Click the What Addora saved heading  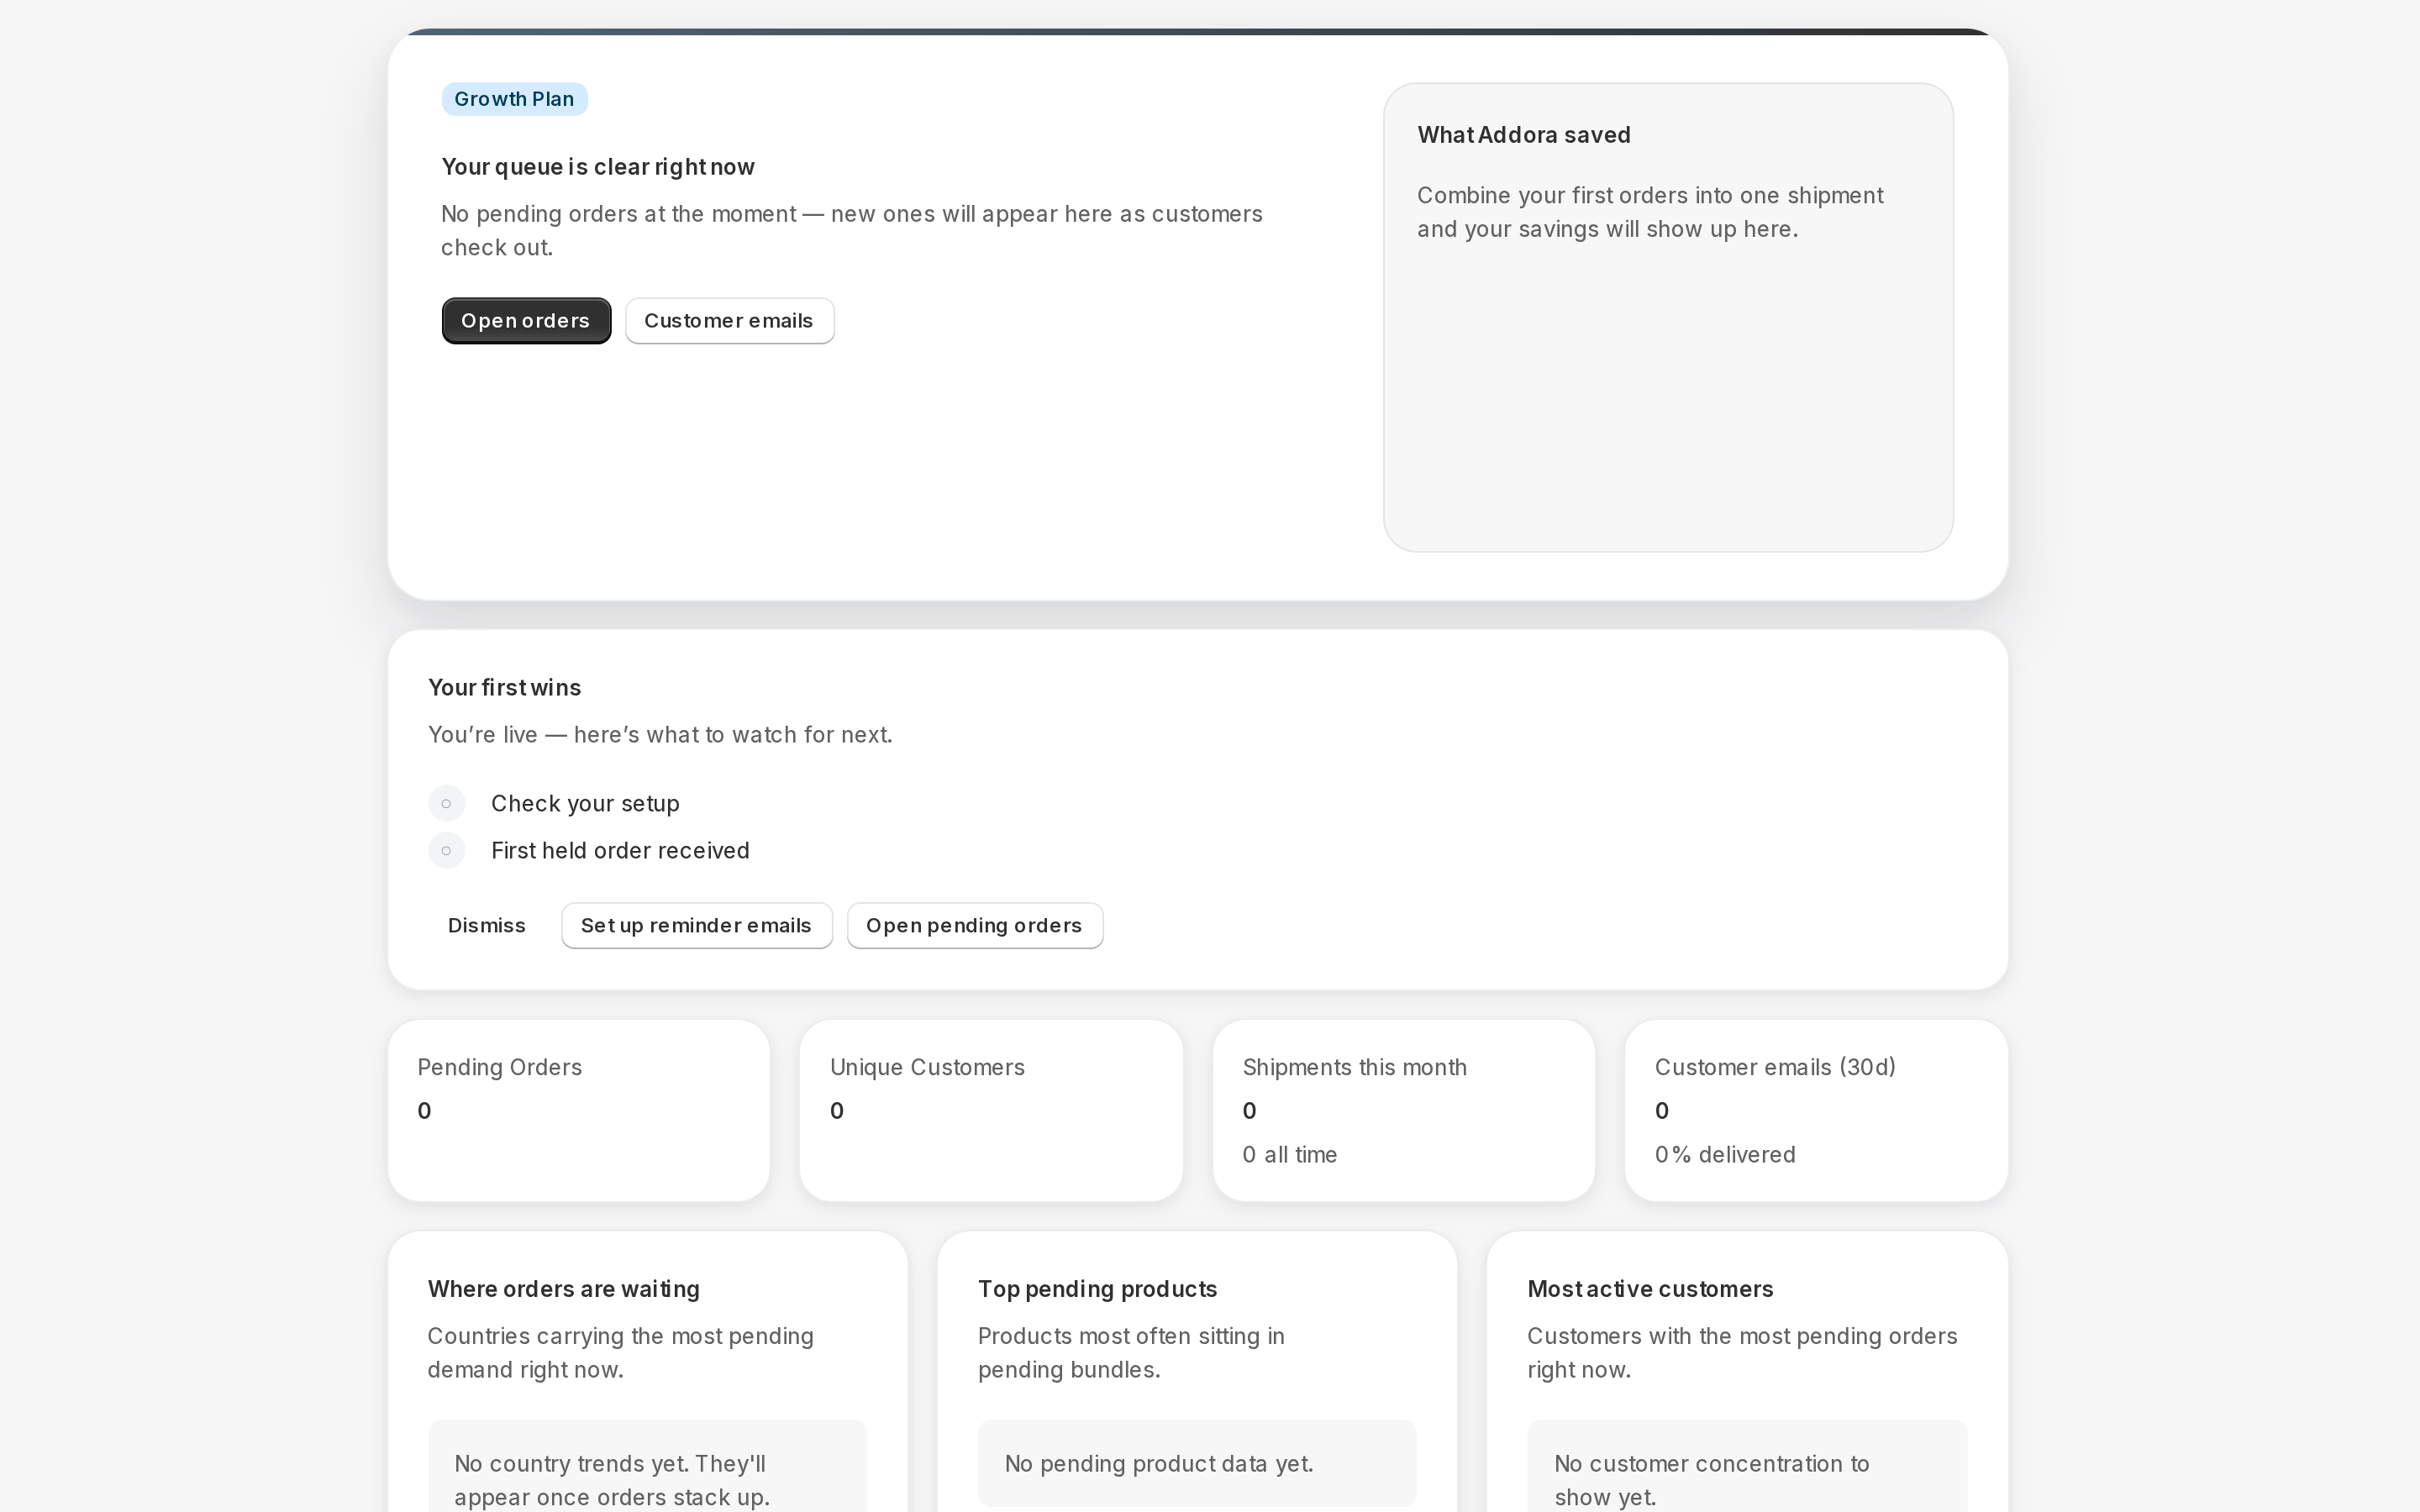[1524, 135]
